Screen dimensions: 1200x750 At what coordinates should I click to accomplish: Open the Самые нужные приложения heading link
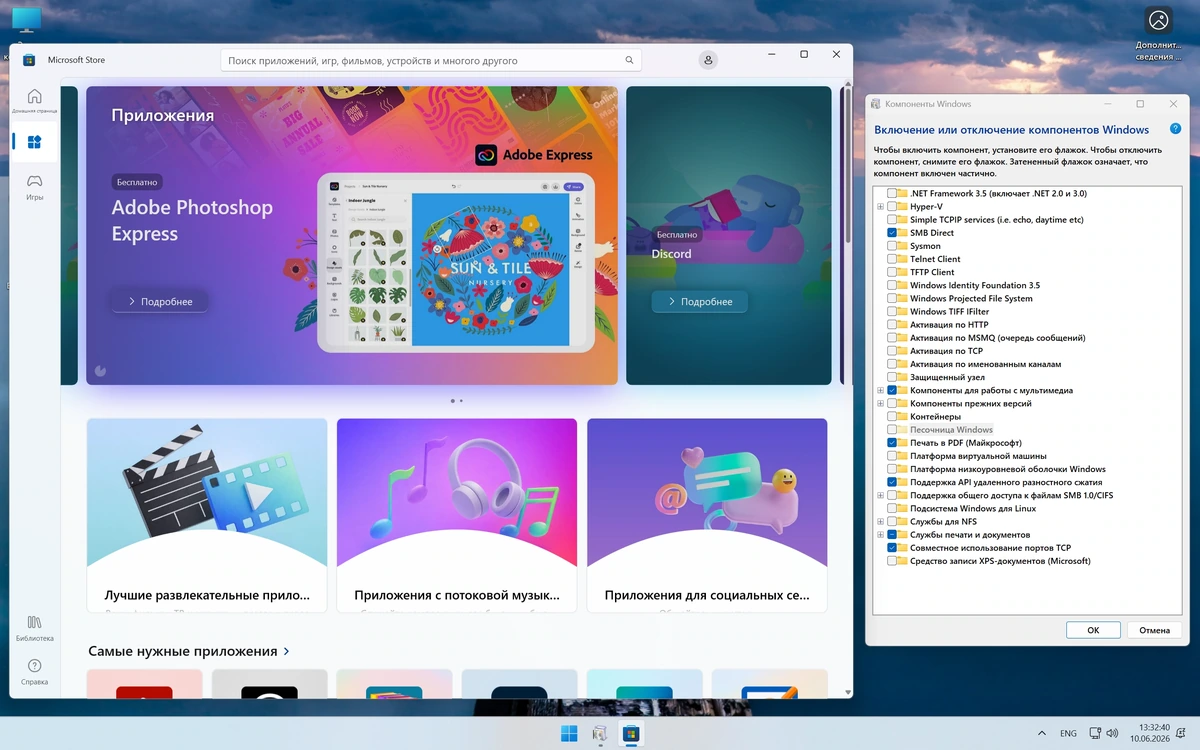click(183, 651)
